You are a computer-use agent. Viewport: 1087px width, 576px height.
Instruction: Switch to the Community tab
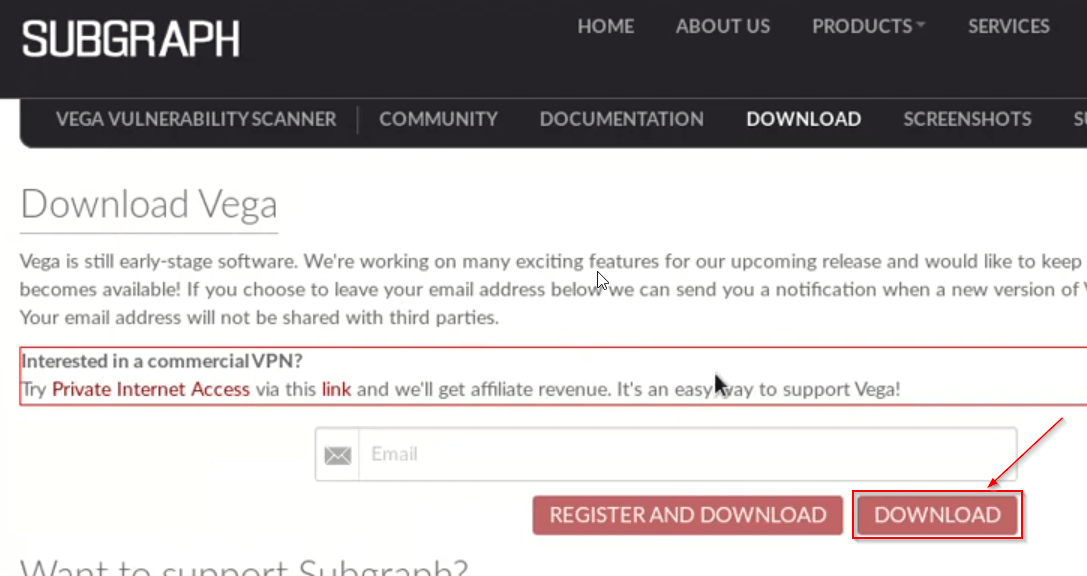point(438,119)
